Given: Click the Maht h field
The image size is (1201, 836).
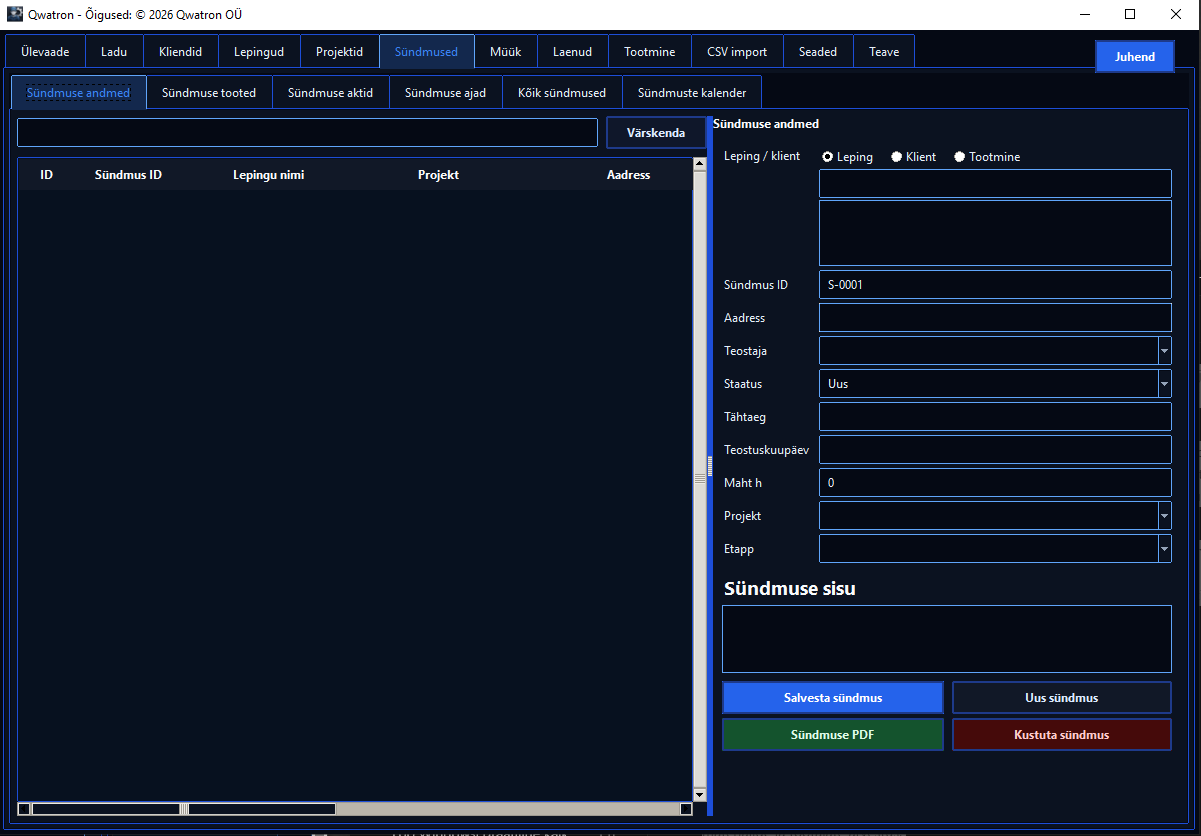Looking at the screenshot, I should click(x=995, y=483).
